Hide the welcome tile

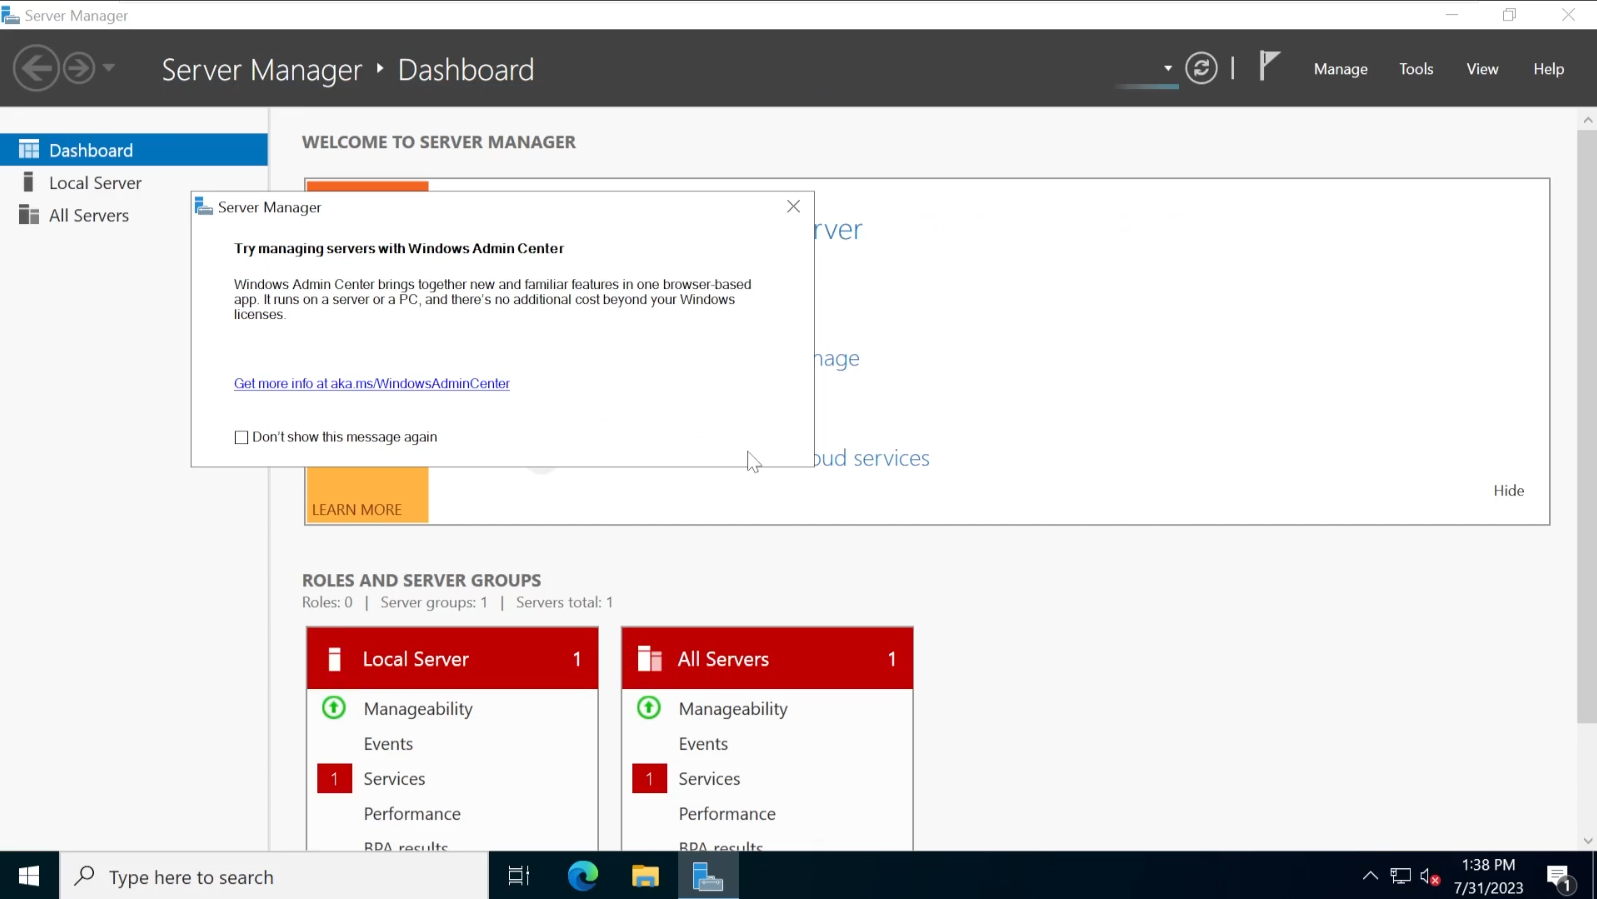pyautogui.click(x=1508, y=491)
